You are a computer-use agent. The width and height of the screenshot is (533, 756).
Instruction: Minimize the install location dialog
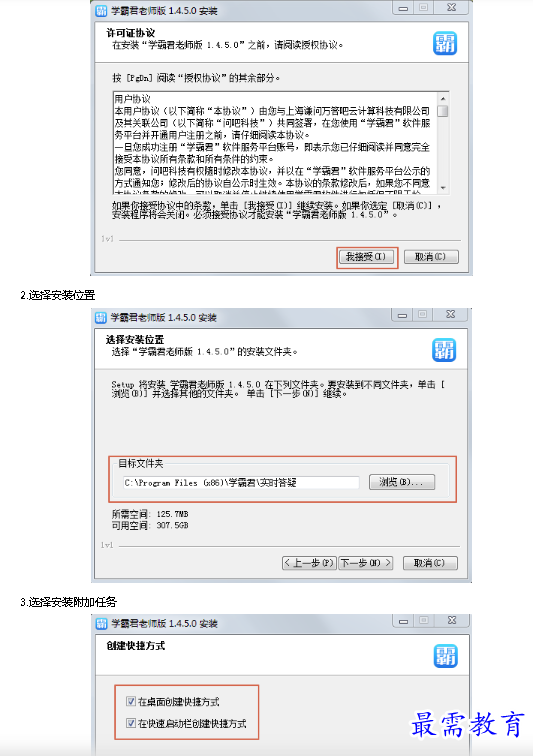point(402,315)
